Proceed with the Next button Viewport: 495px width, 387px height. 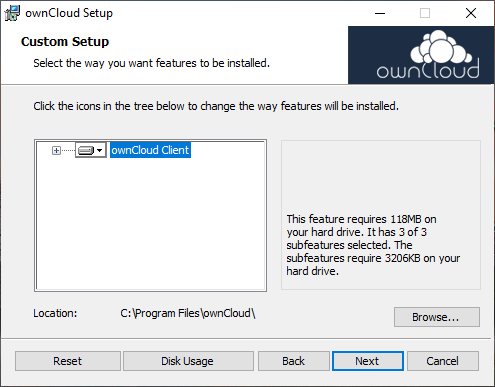pyautogui.click(x=368, y=361)
